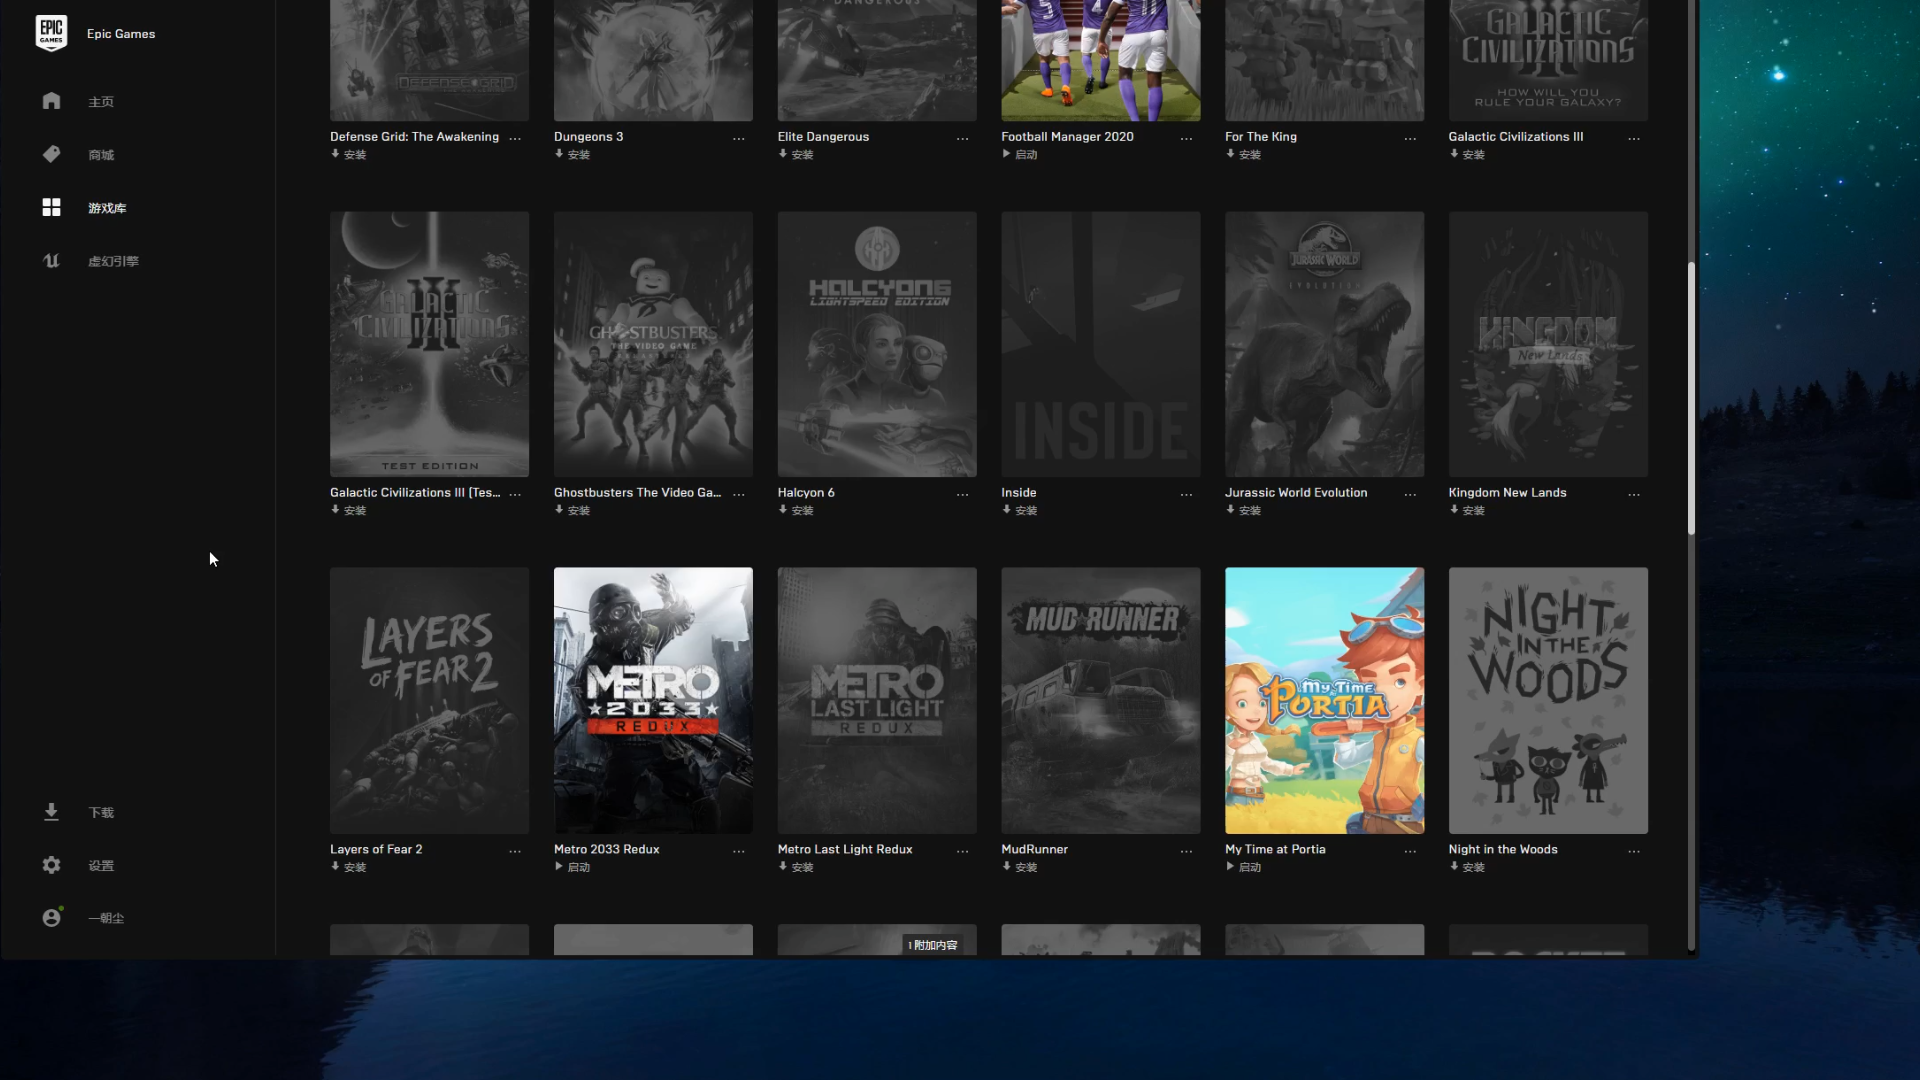
Task: Click the Jurassic World Evolution cover art
Action: 1324,344
